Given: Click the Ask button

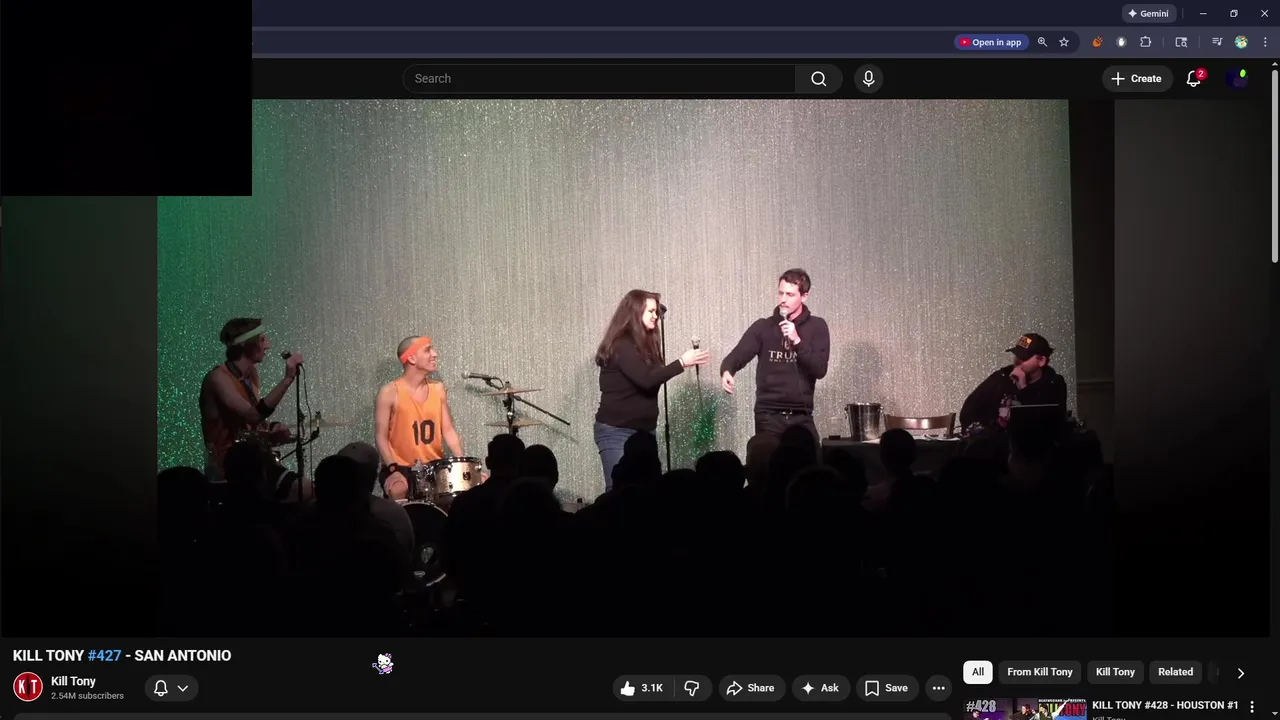Looking at the screenshot, I should click(819, 688).
